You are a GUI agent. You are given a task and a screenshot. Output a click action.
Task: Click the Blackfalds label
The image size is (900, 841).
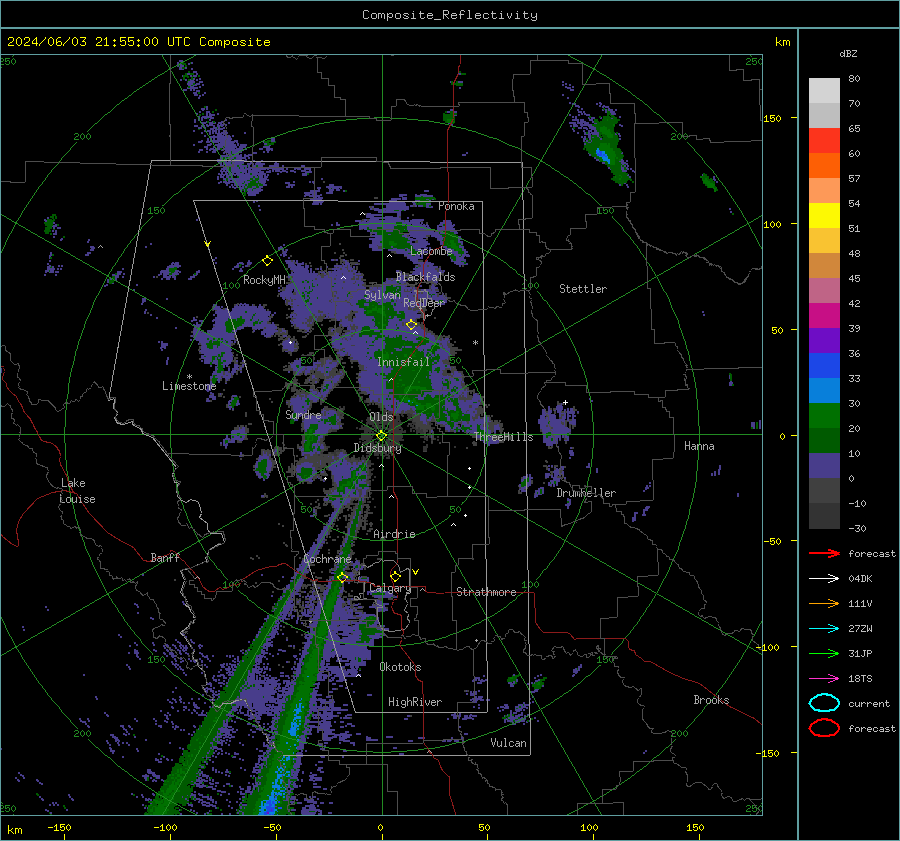point(425,277)
